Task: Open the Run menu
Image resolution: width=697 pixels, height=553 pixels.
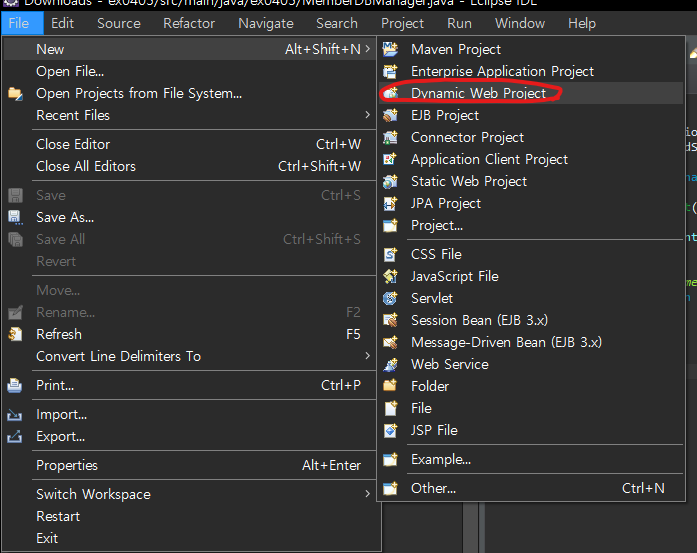Action: pyautogui.click(x=459, y=23)
